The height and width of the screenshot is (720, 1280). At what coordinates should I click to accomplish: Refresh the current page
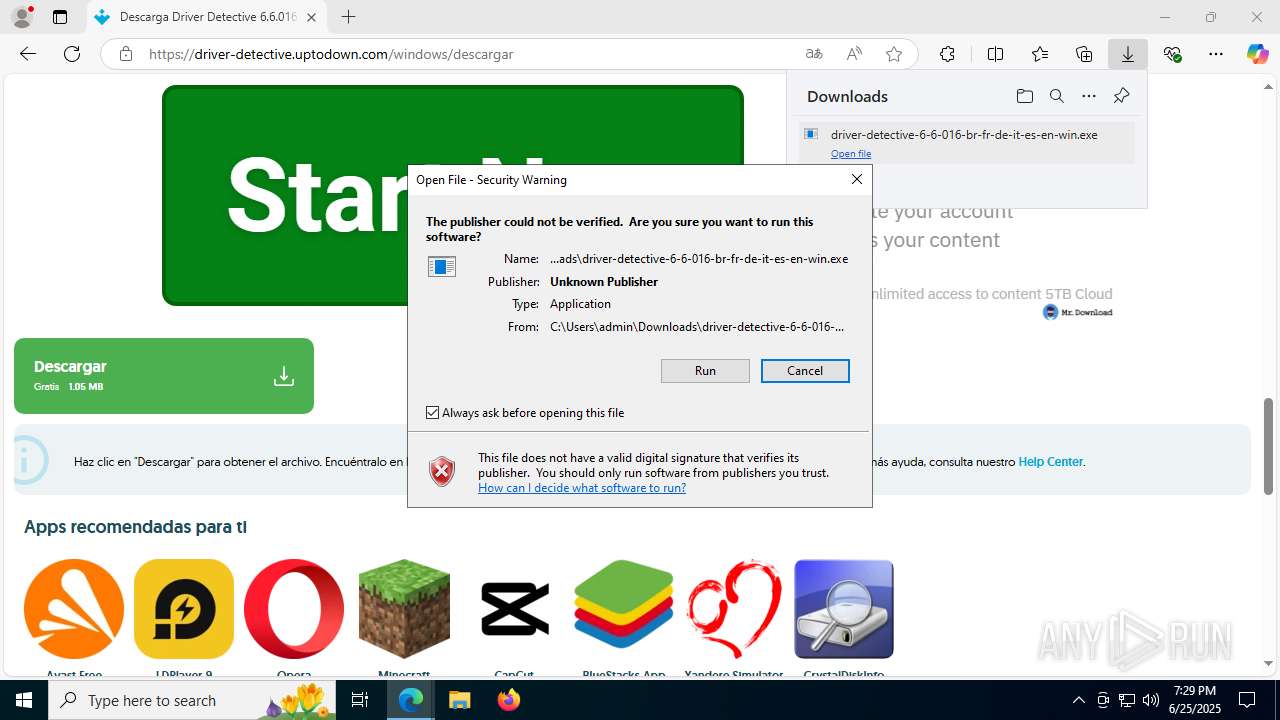point(72,54)
